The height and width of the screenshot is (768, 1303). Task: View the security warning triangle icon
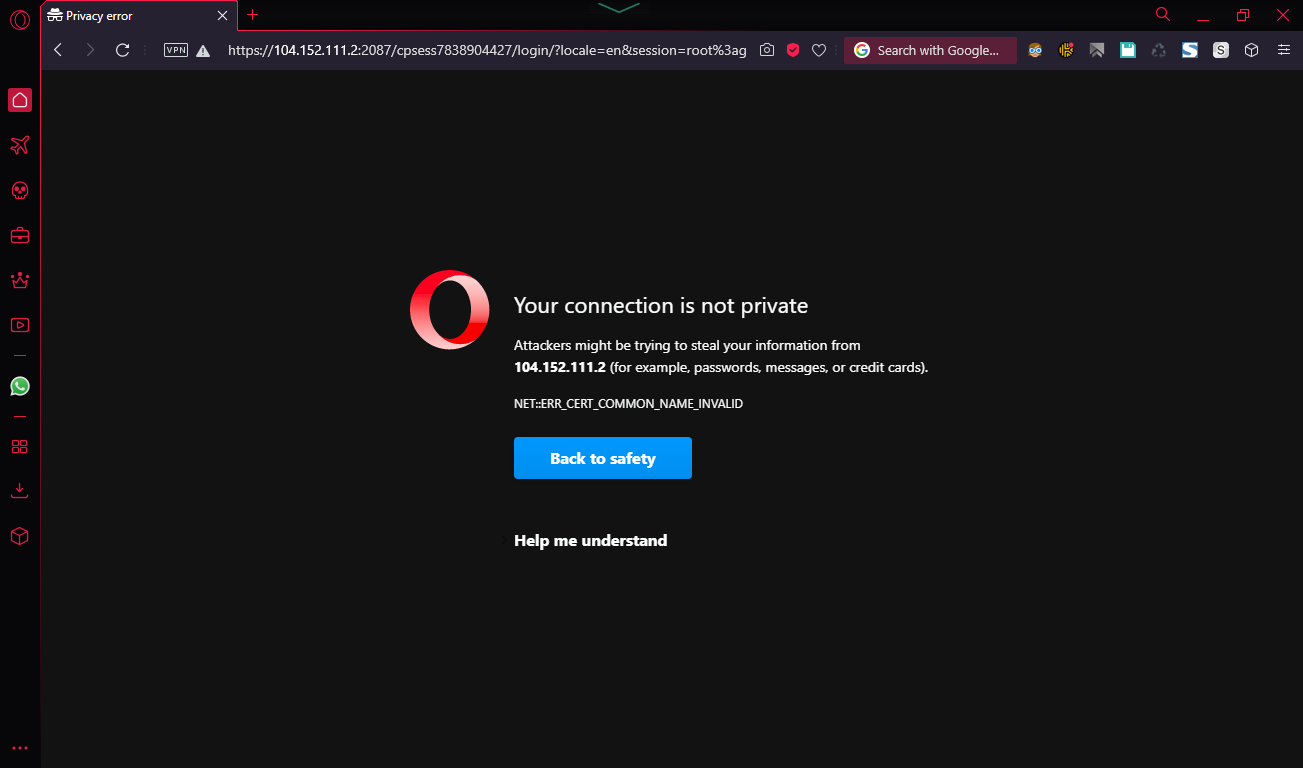pyautogui.click(x=203, y=50)
